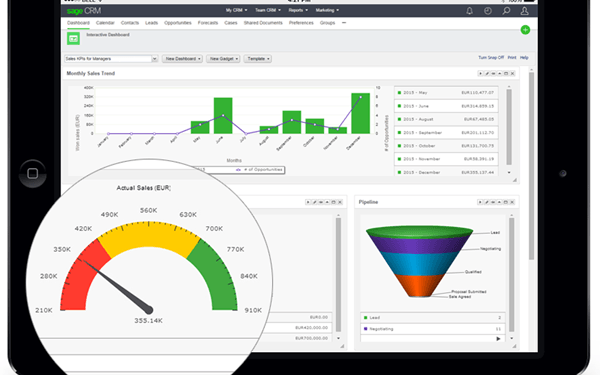Open the user profile icon
The height and width of the screenshot is (375, 600).
tap(525, 11)
